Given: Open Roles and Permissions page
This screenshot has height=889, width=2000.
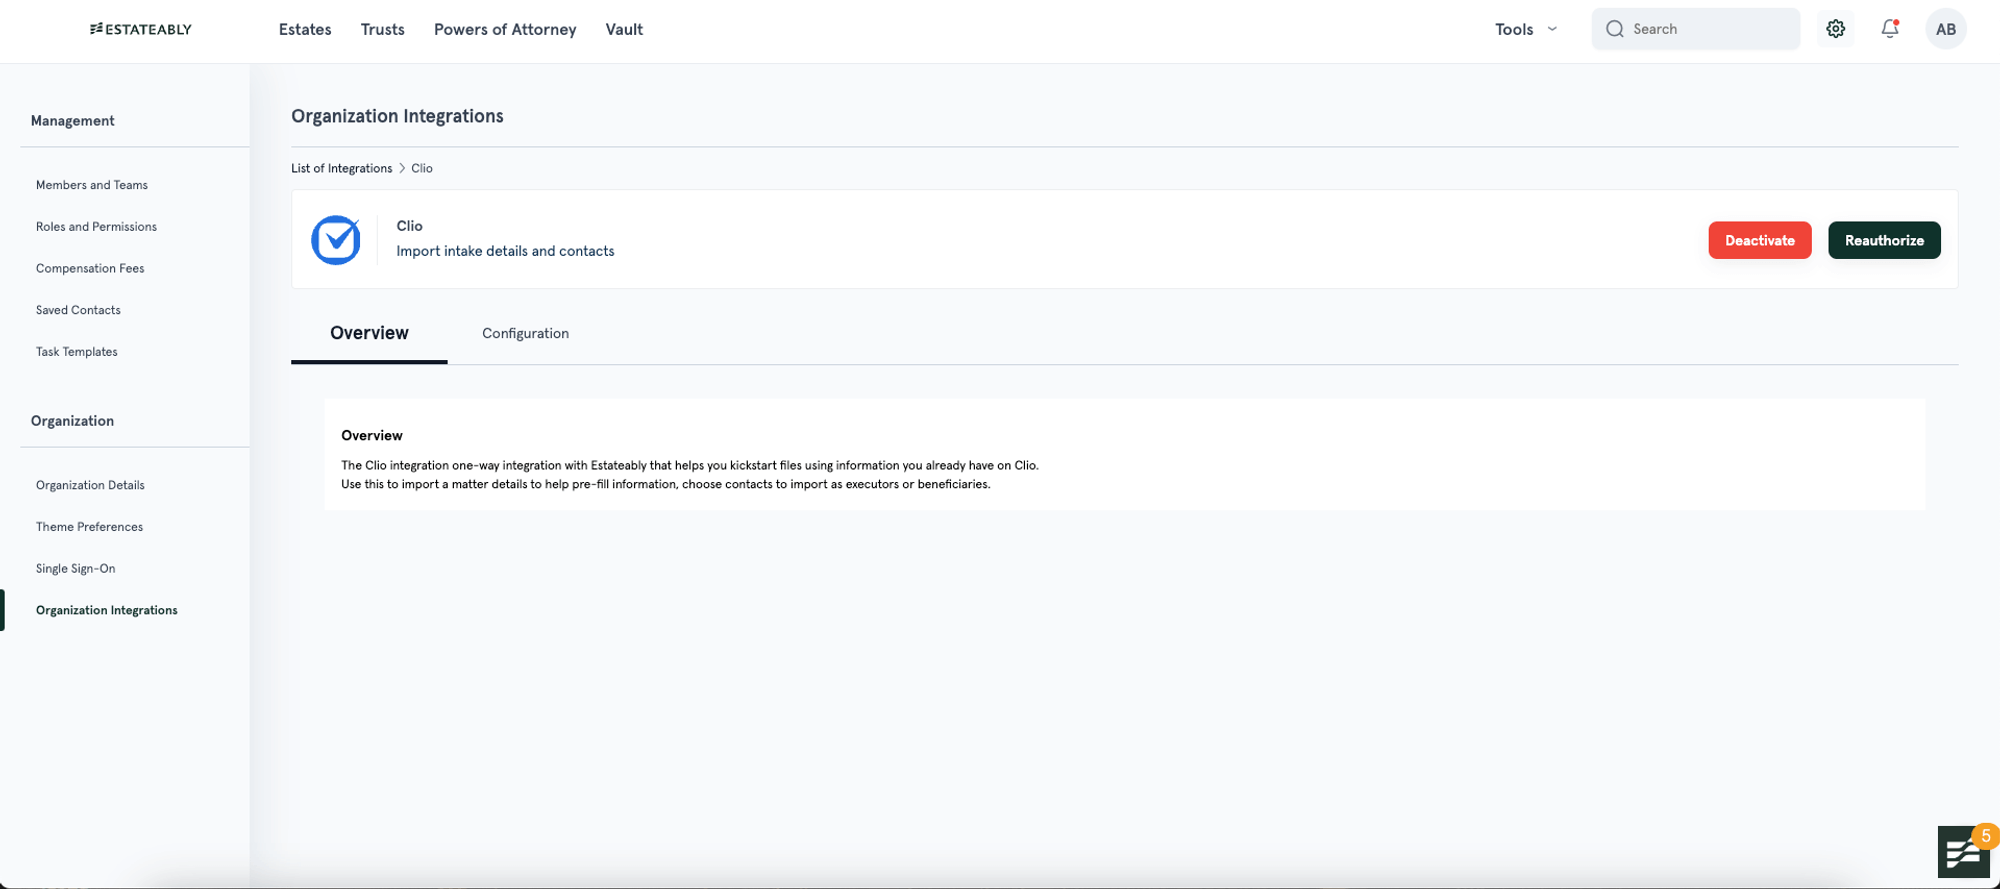Looking at the screenshot, I should [96, 227].
